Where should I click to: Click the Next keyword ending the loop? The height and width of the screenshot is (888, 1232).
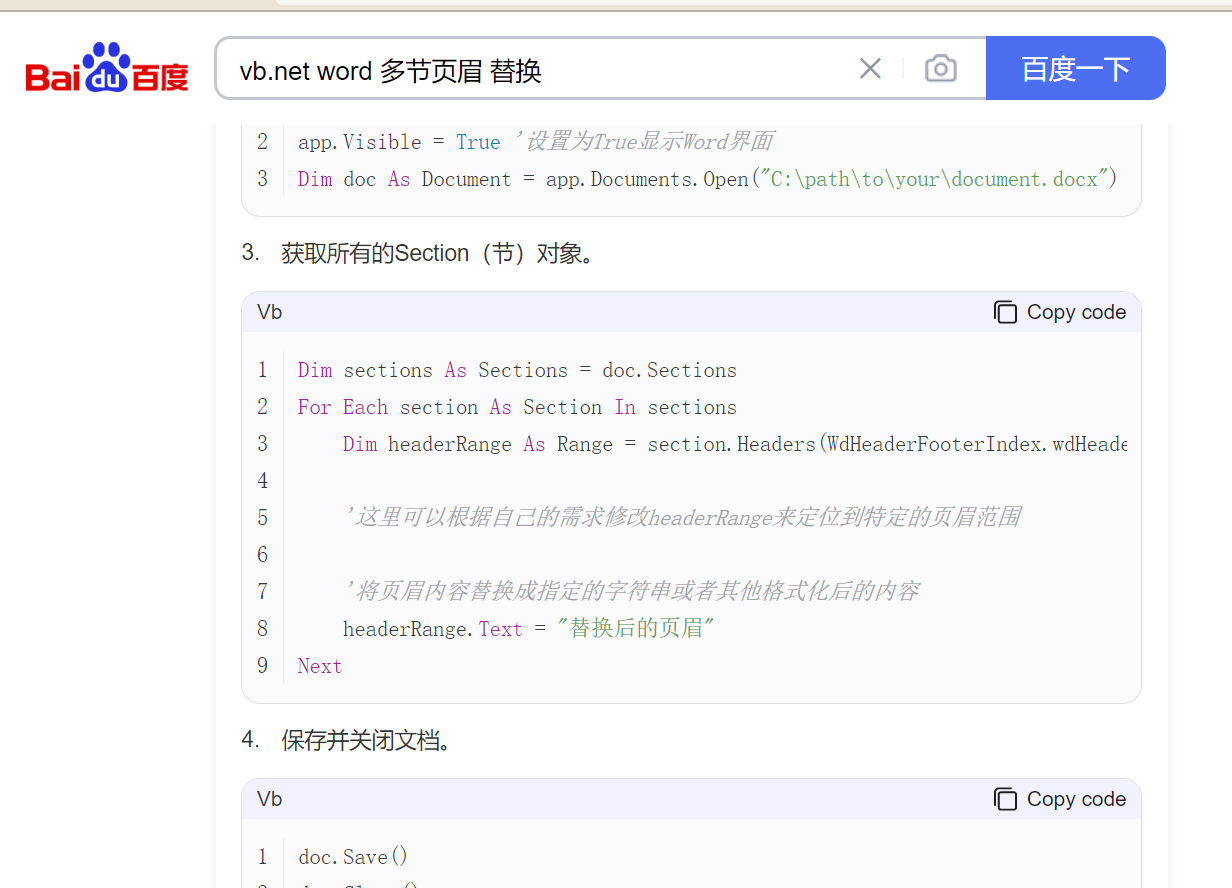(320, 666)
